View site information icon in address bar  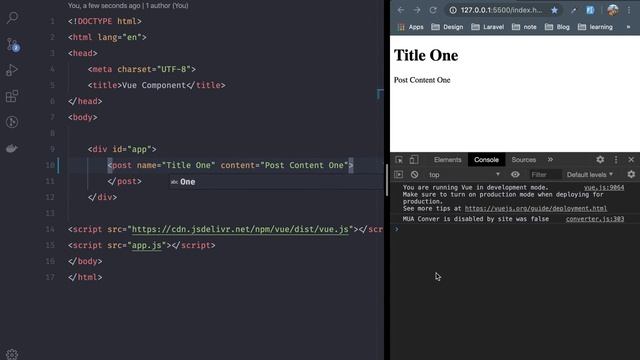pyautogui.click(x=453, y=10)
